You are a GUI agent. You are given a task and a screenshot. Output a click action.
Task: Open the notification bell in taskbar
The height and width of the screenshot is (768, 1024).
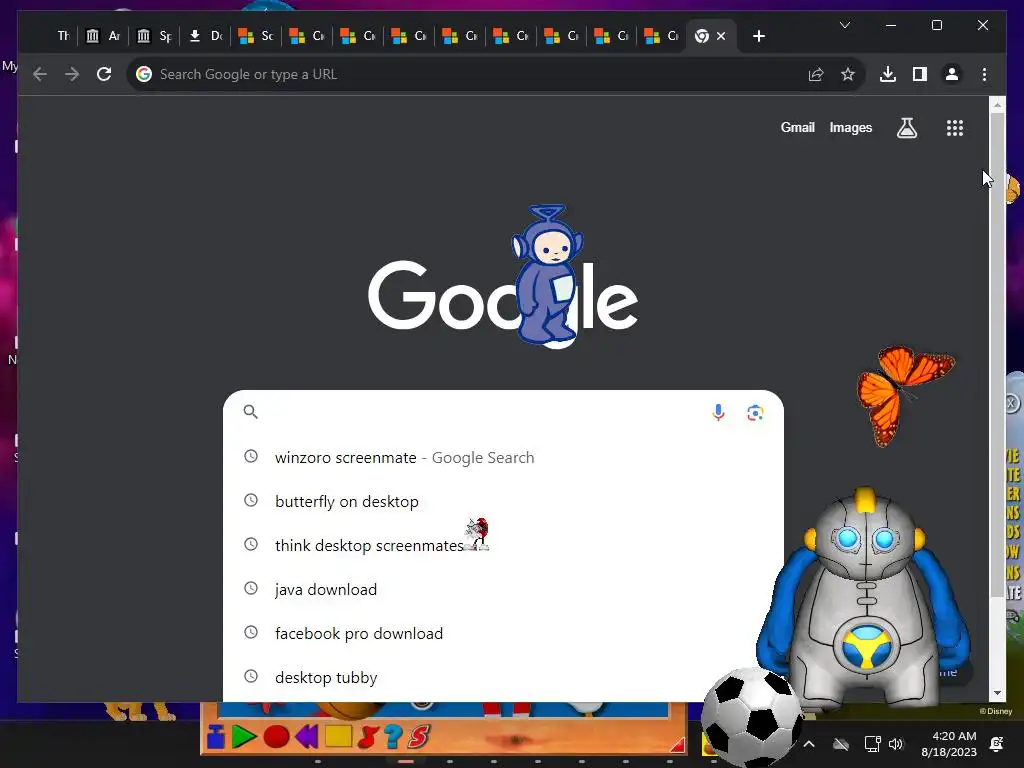(x=997, y=744)
